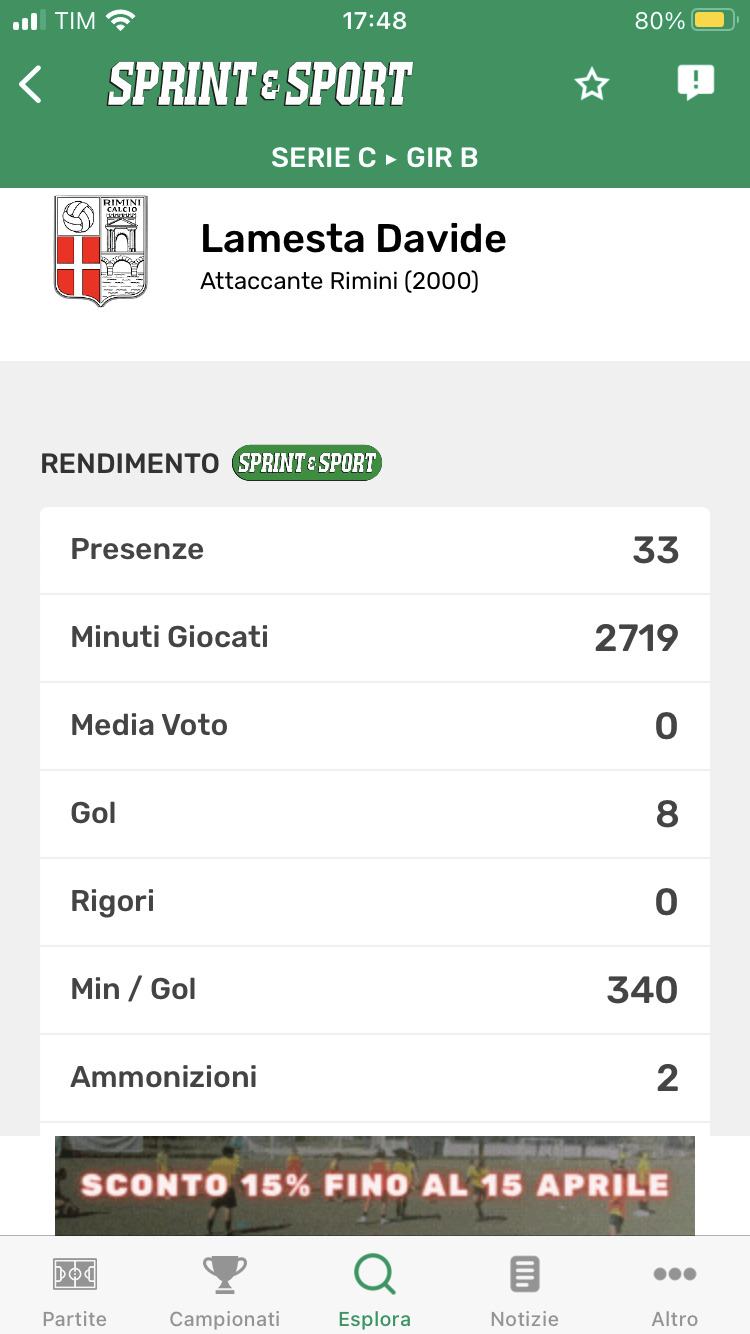Add player to favorites with star icon
Viewport: 750px width, 1334px height.
[x=592, y=85]
